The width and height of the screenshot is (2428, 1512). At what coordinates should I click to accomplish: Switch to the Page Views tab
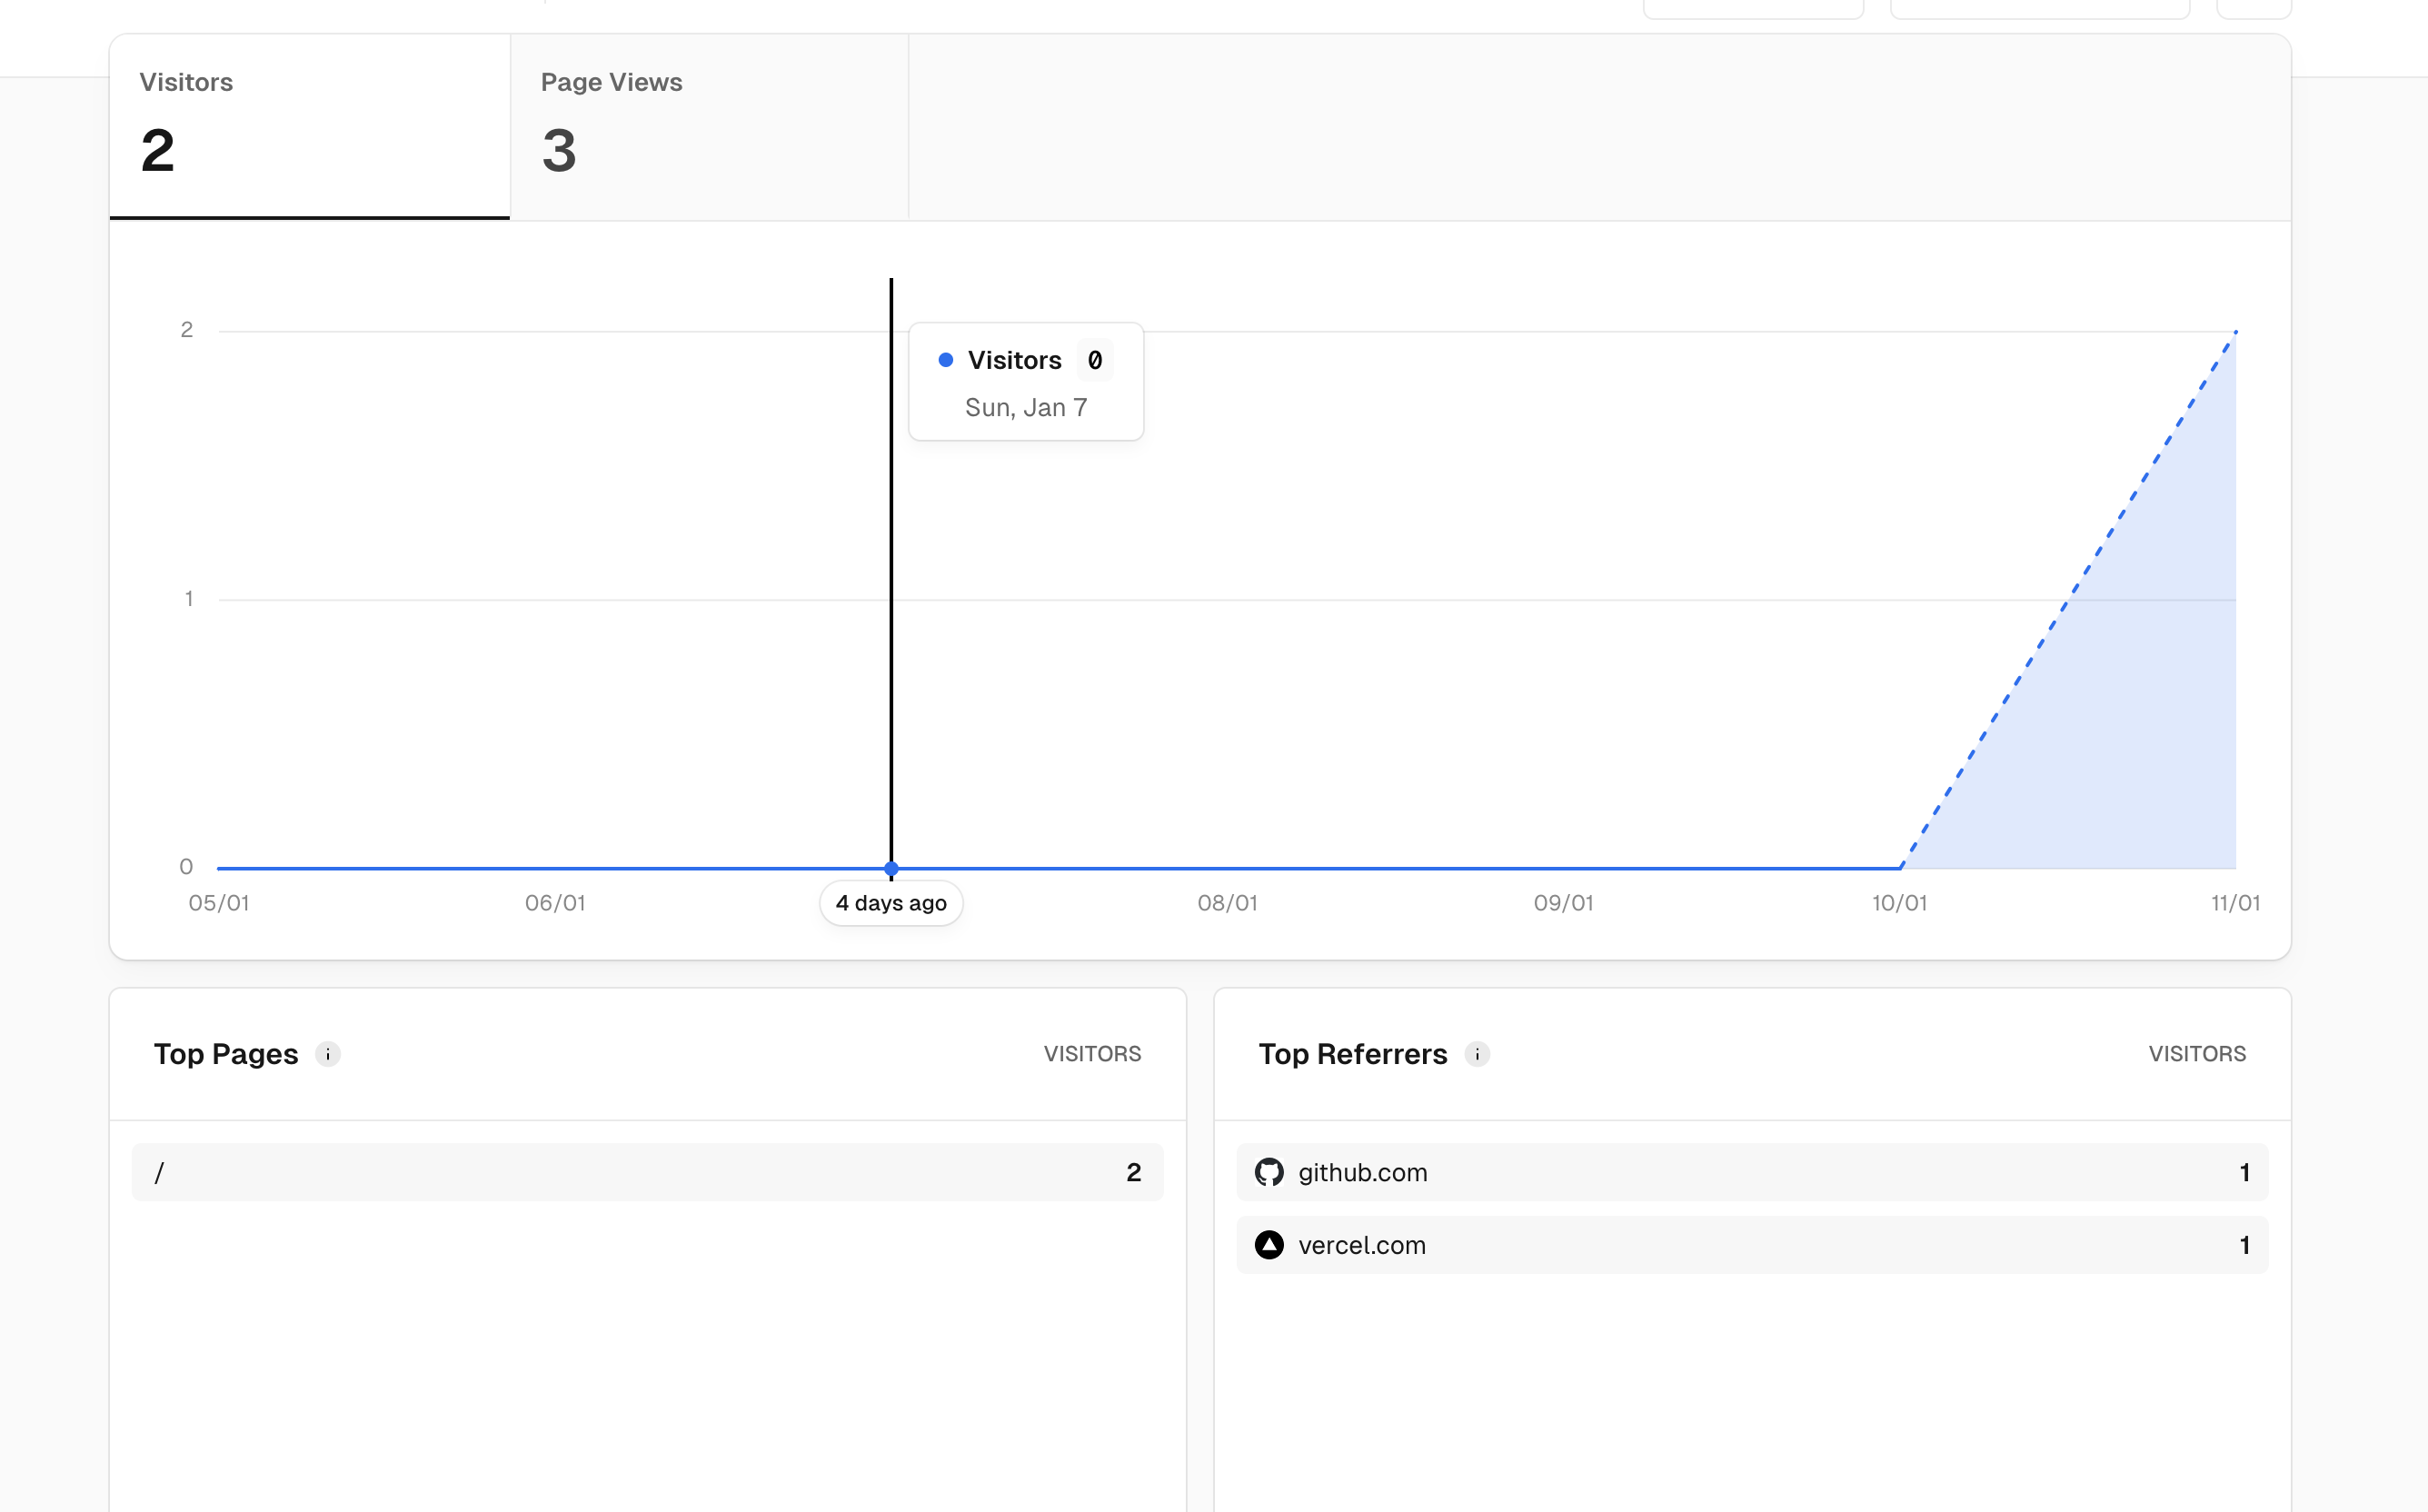coord(709,127)
